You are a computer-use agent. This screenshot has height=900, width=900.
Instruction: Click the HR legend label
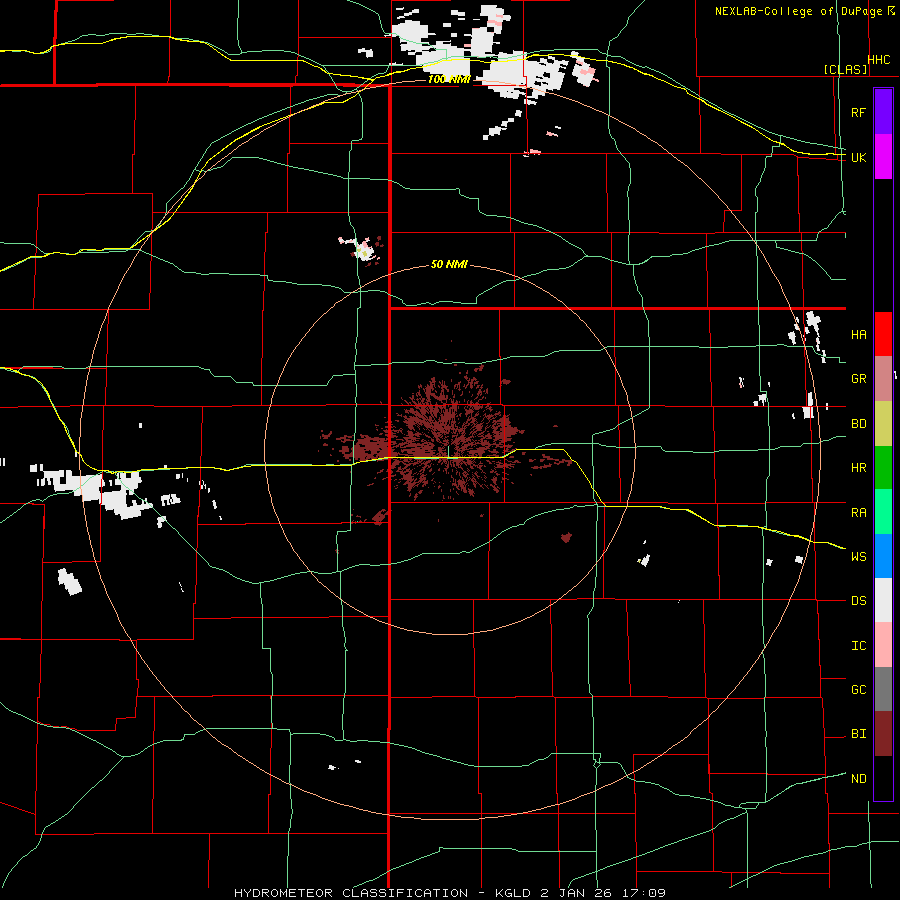858,468
